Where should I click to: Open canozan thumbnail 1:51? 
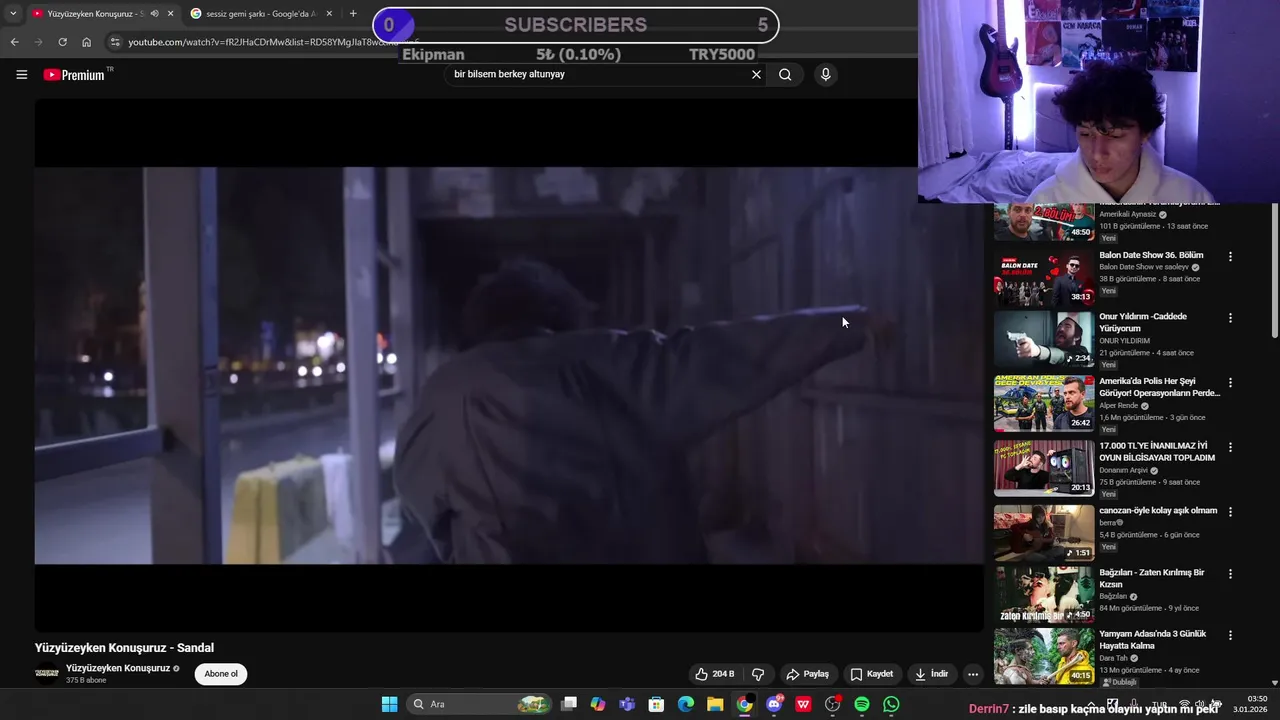click(x=1044, y=533)
